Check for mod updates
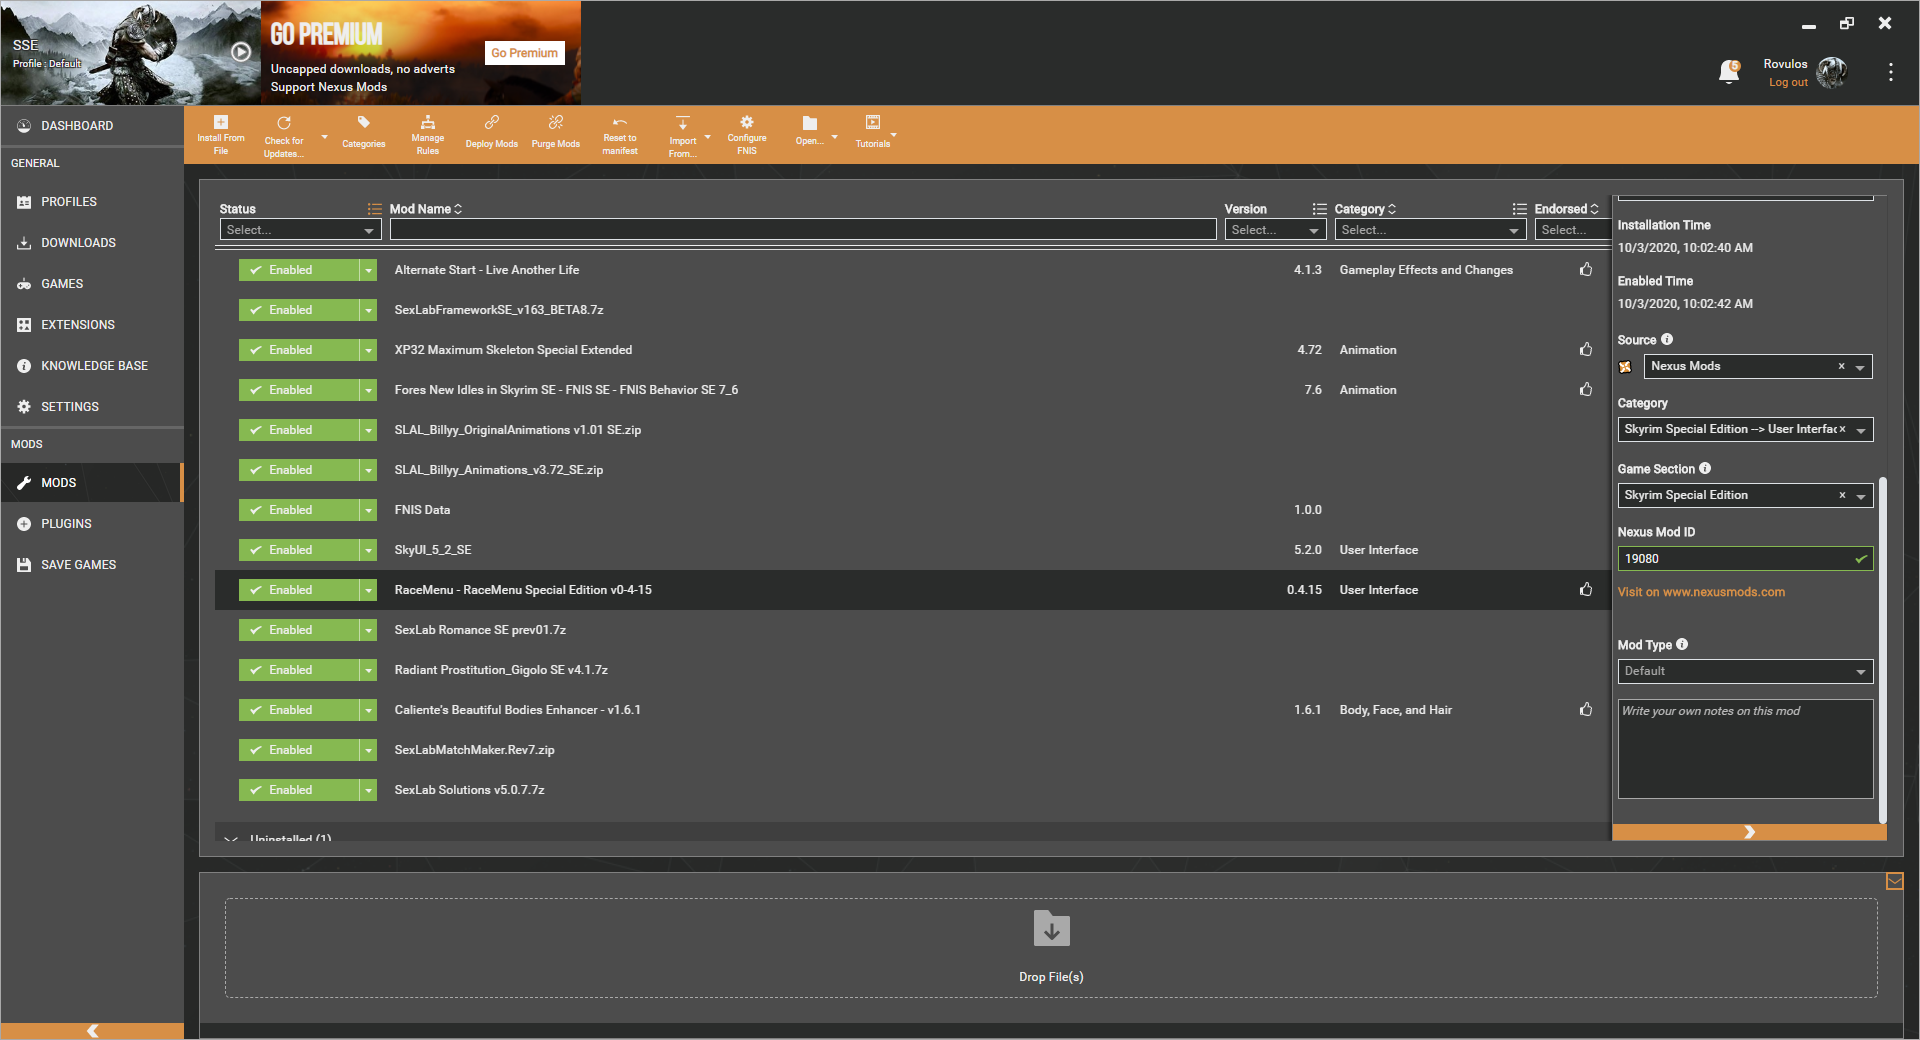The height and width of the screenshot is (1040, 1920). [284, 135]
